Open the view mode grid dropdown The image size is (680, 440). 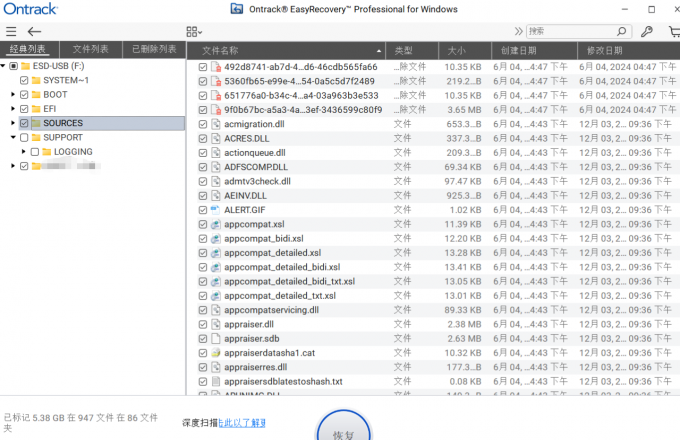tap(194, 32)
